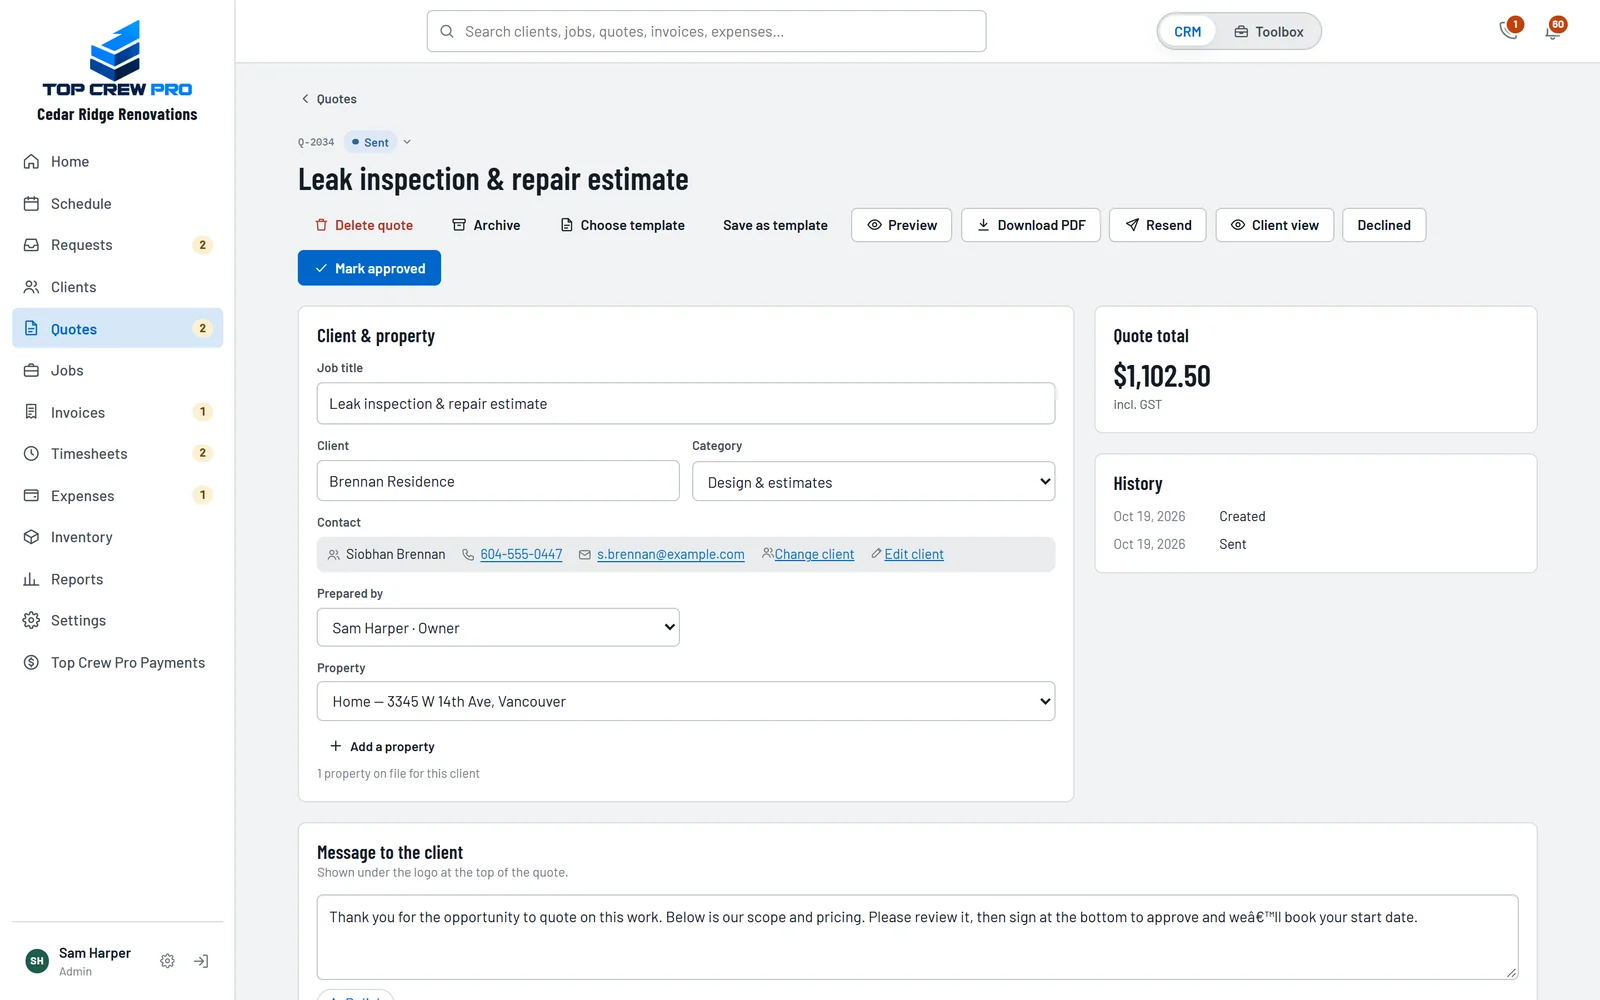
Task: Click the phone icon beside 604-555-0447
Action: [468, 555]
